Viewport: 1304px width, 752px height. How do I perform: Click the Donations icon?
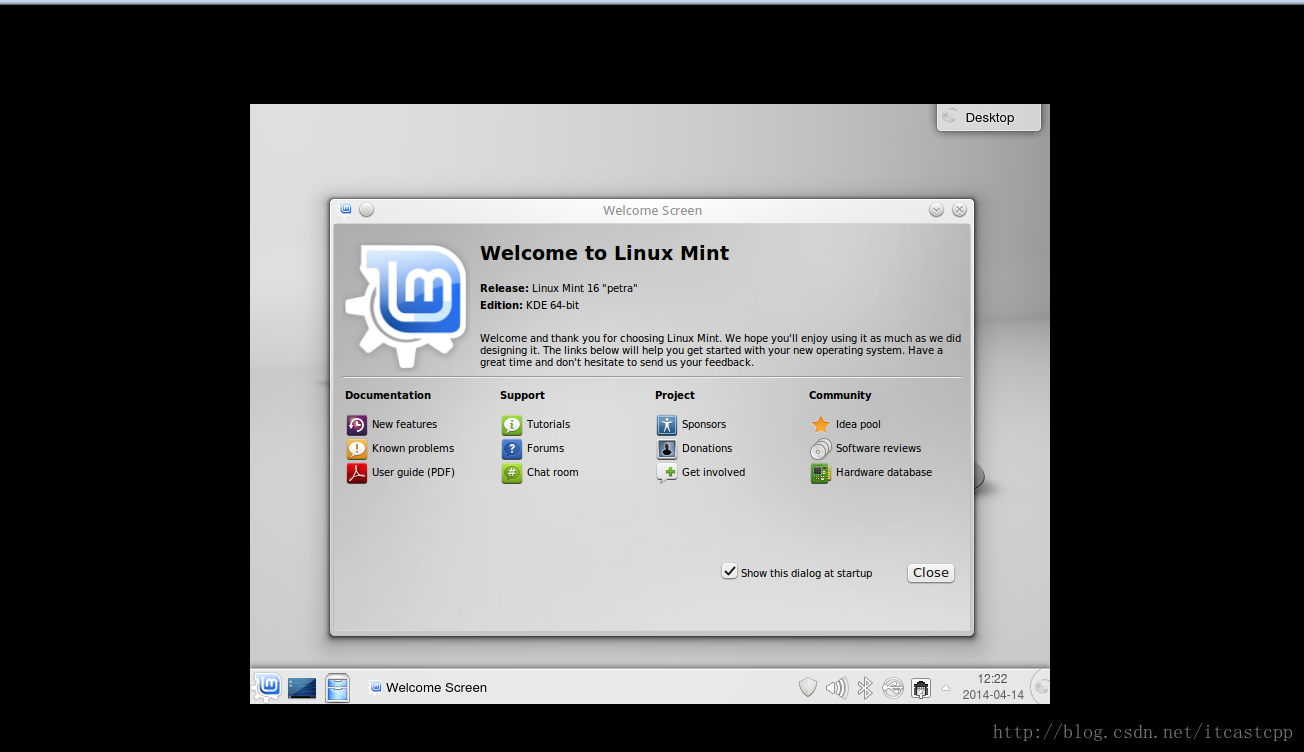[x=667, y=448]
